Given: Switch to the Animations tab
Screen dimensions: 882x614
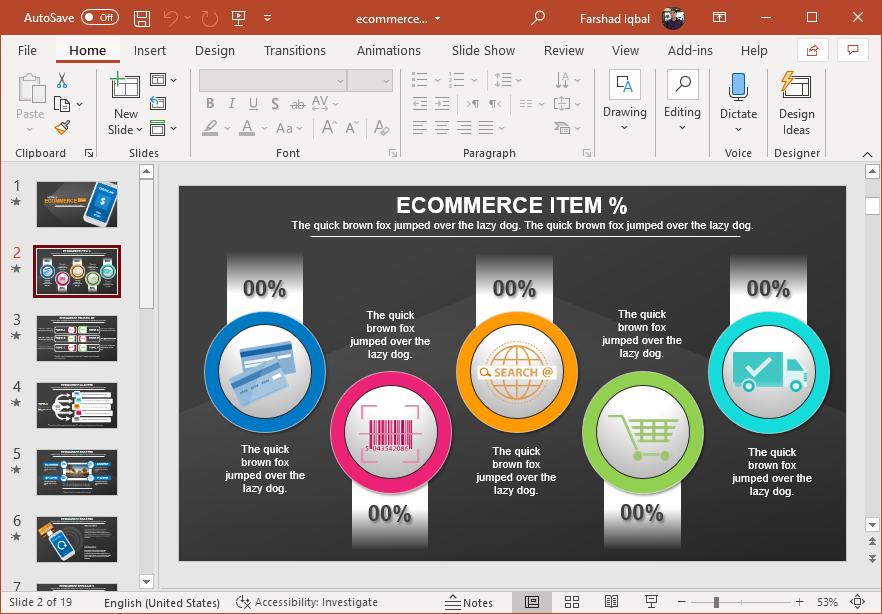Looking at the screenshot, I should point(388,50).
